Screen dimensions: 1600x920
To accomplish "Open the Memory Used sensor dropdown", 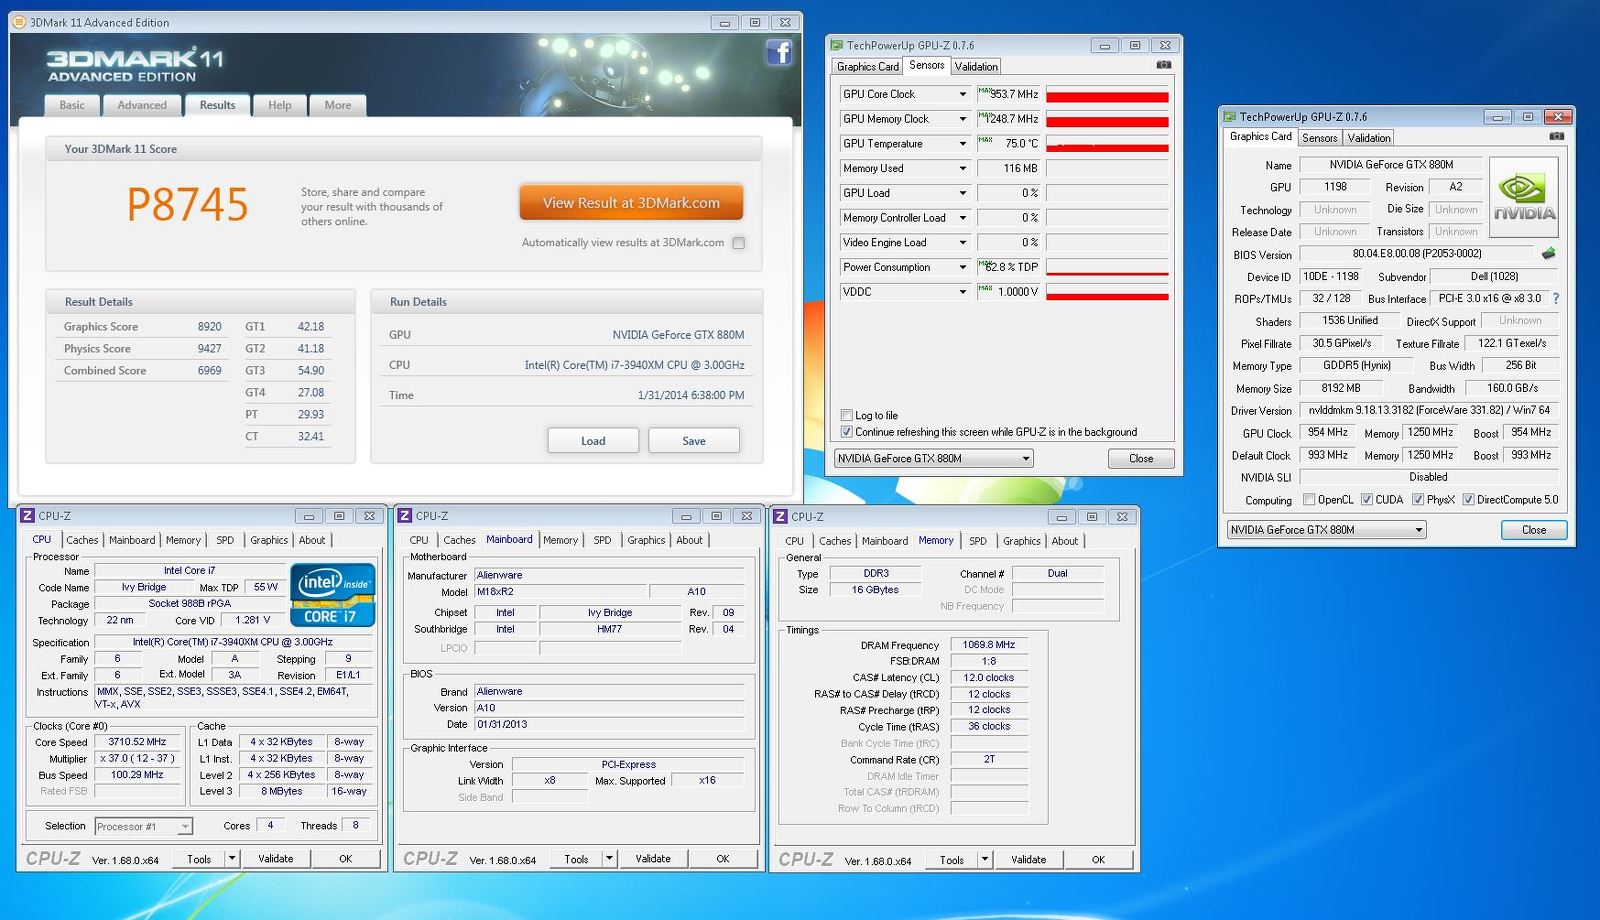I will pos(962,169).
